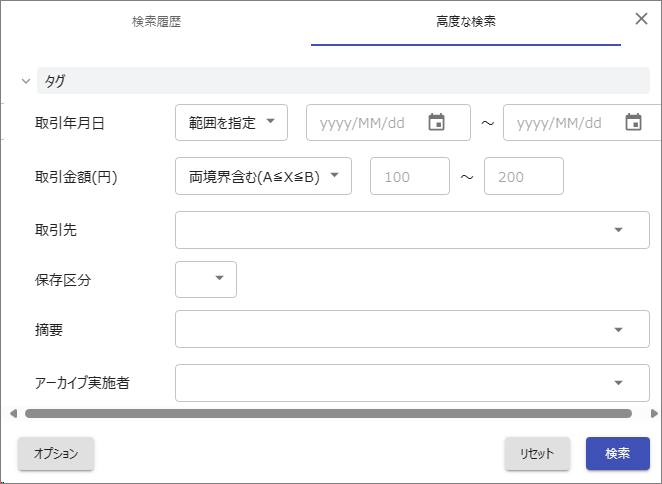Switch to the 検索履歴 tab
The height and width of the screenshot is (484, 662).
[x=157, y=21]
